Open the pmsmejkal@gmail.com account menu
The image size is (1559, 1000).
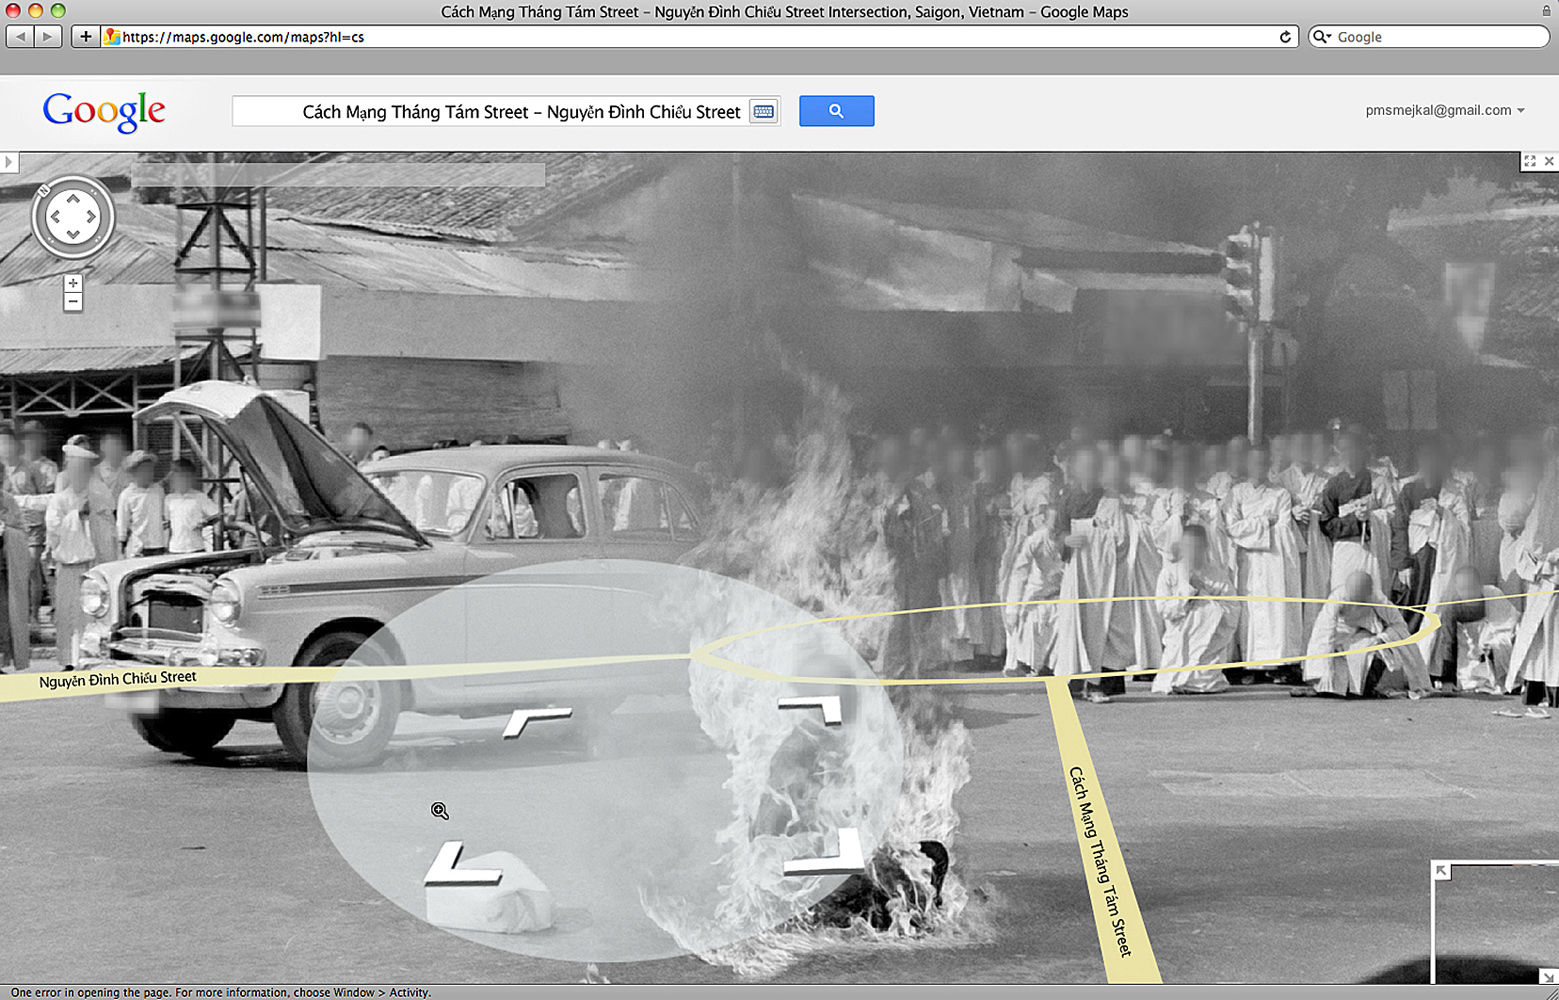[1444, 110]
